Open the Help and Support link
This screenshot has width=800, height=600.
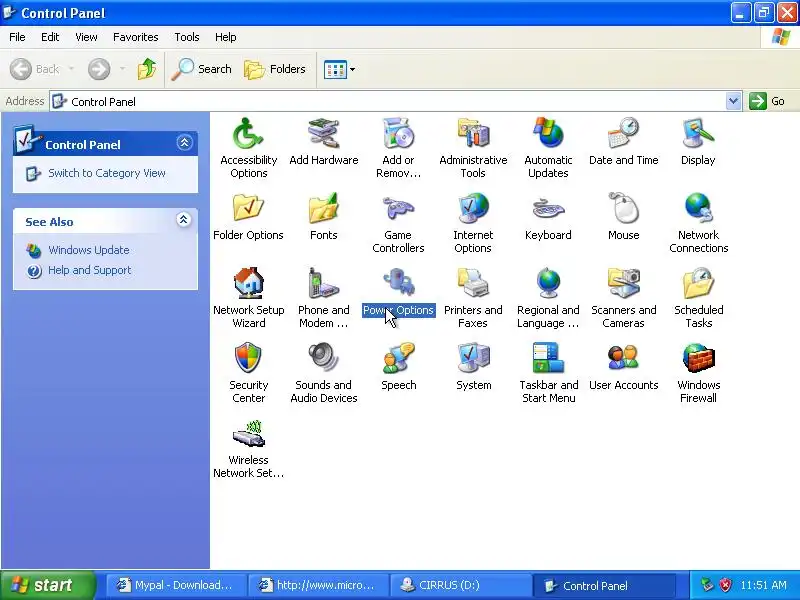coord(89,270)
